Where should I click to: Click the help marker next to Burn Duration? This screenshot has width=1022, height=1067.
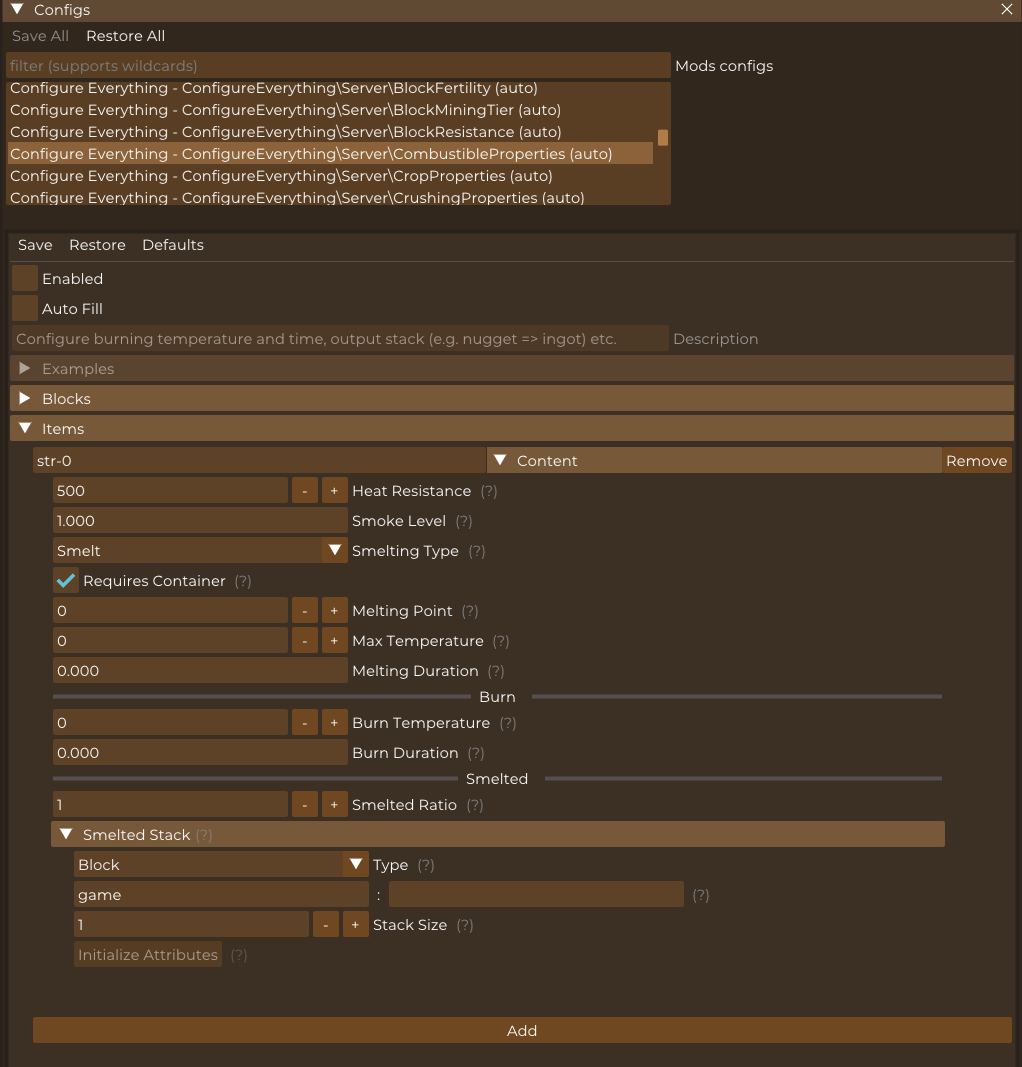coord(476,753)
